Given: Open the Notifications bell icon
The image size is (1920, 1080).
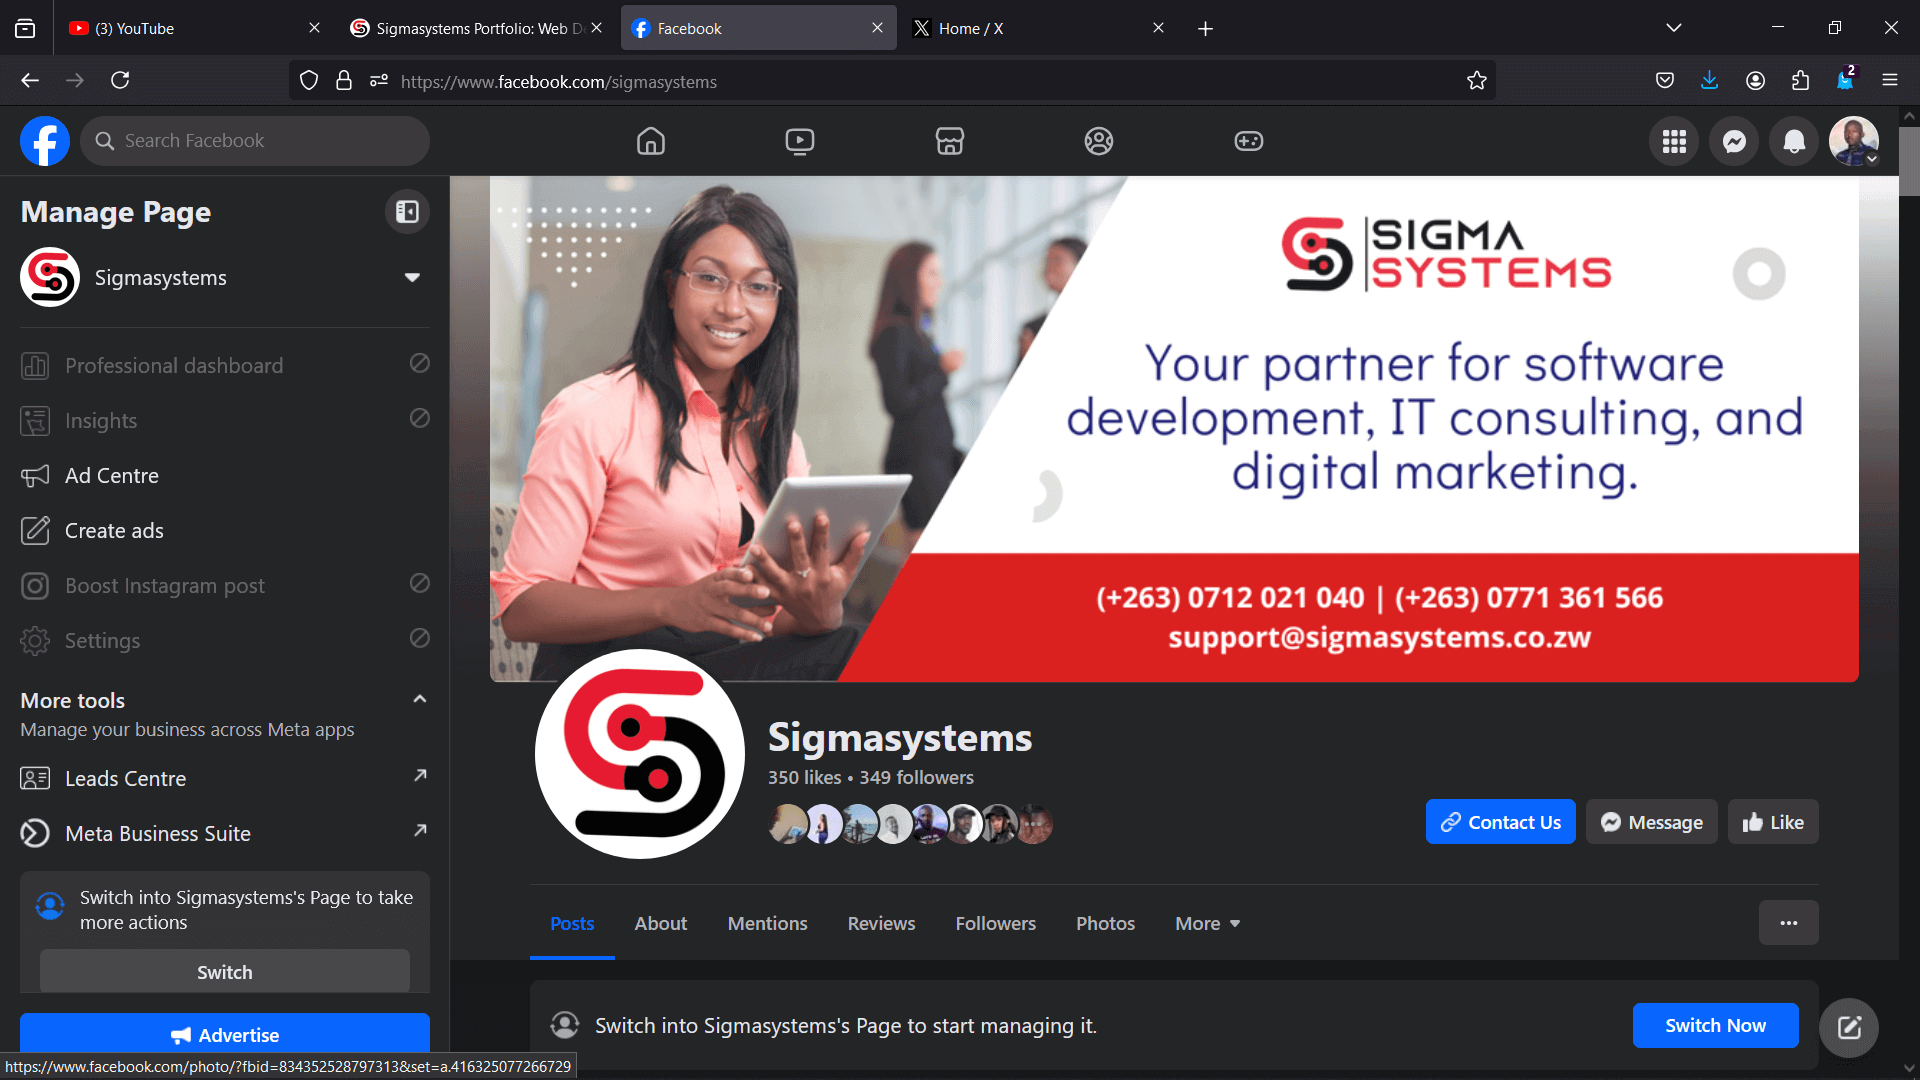Looking at the screenshot, I should coord(1794,141).
